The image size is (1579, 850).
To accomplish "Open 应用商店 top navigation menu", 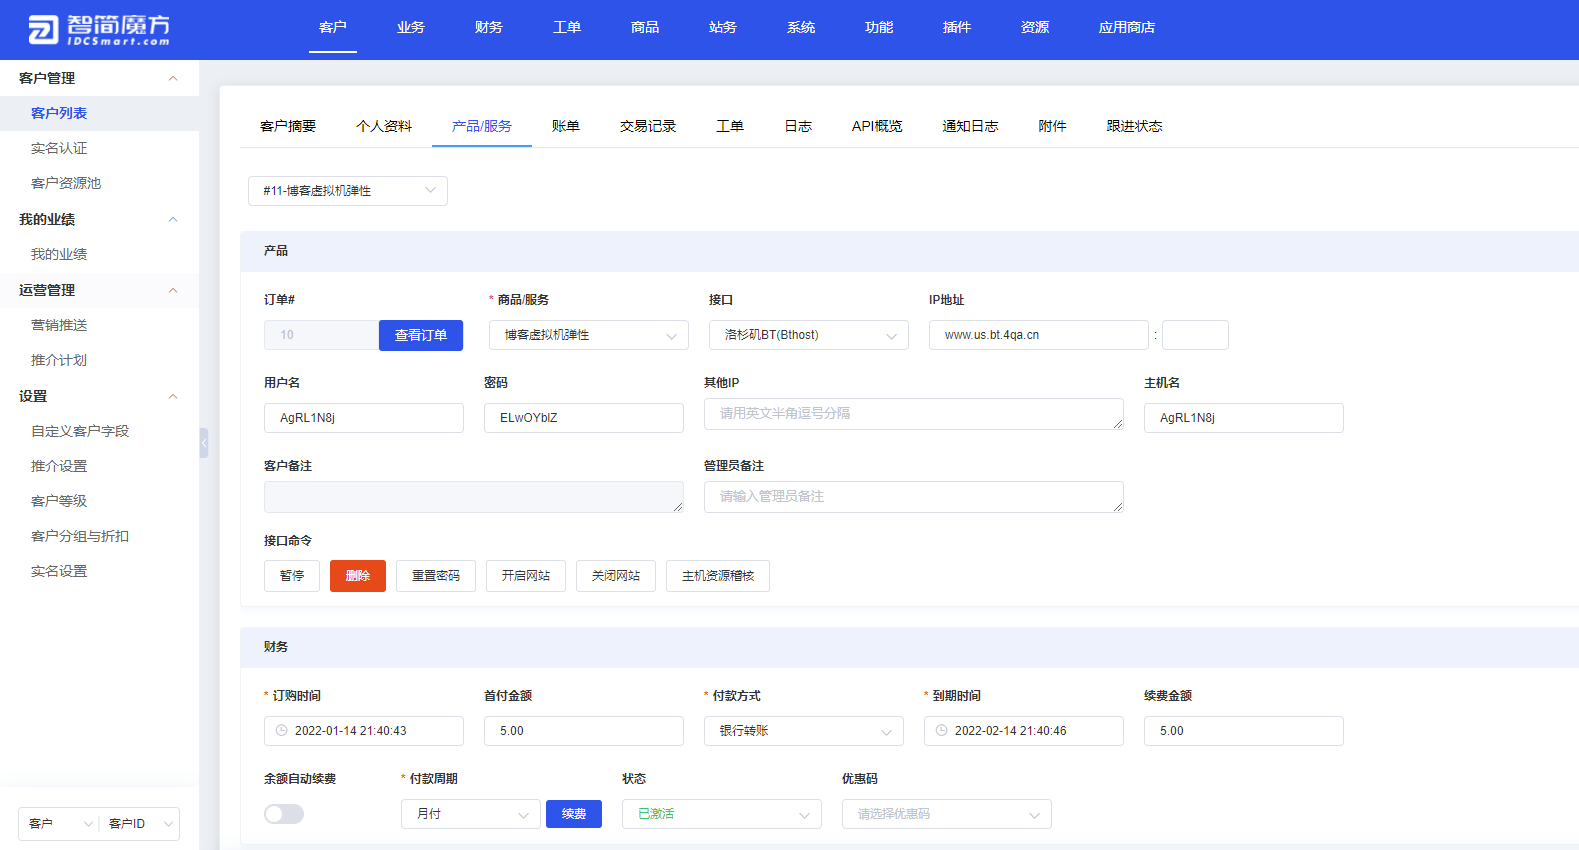I will pos(1127,27).
